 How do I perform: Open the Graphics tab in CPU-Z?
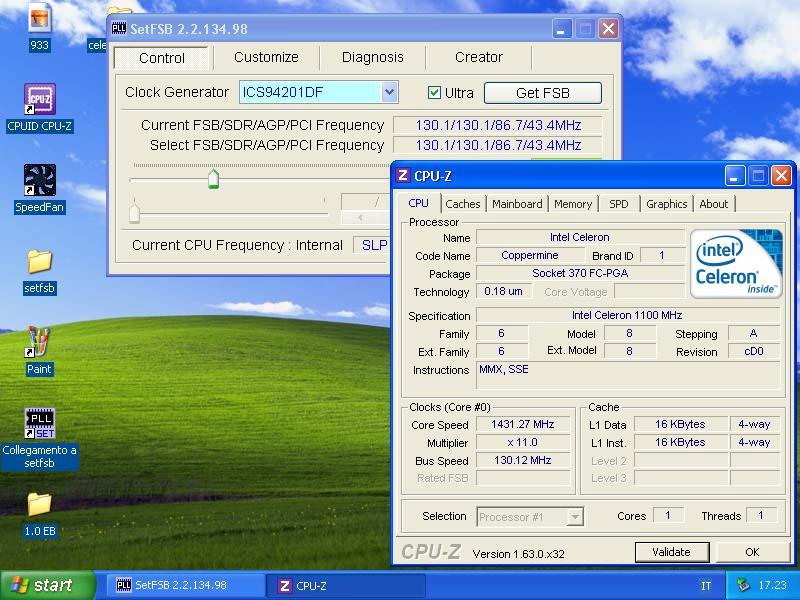pos(666,204)
